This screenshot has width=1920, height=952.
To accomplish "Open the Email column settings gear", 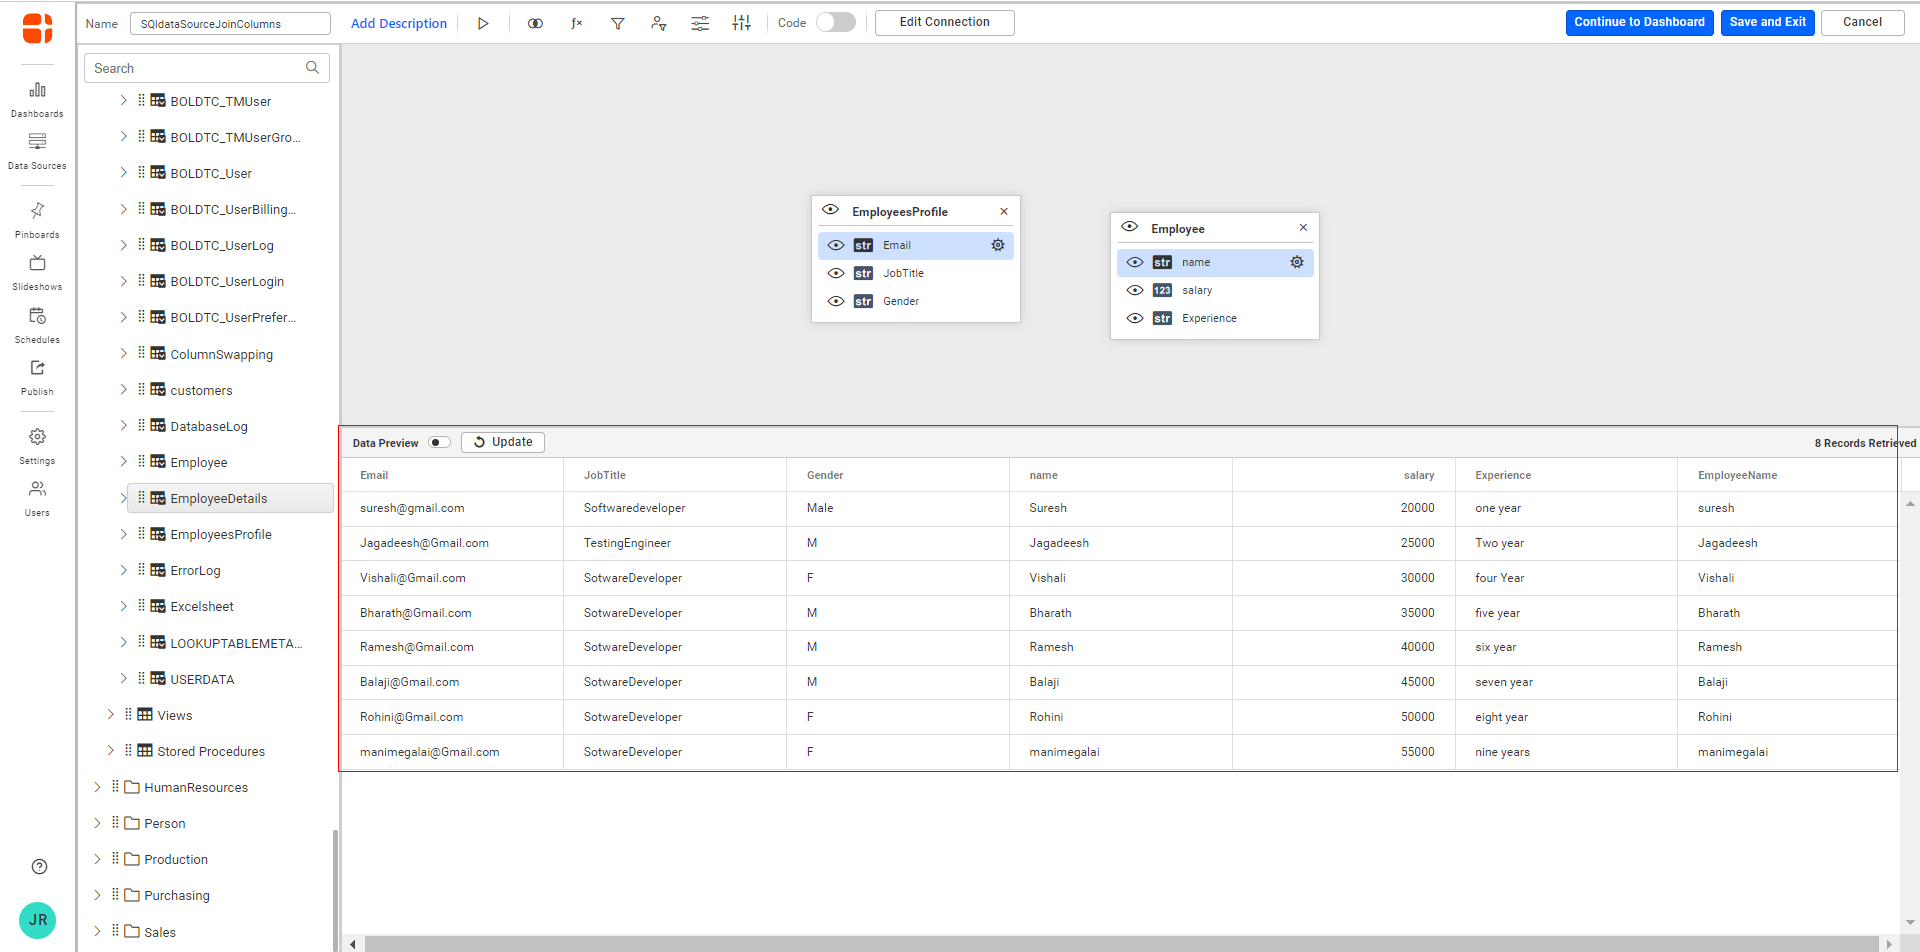I will (x=997, y=245).
